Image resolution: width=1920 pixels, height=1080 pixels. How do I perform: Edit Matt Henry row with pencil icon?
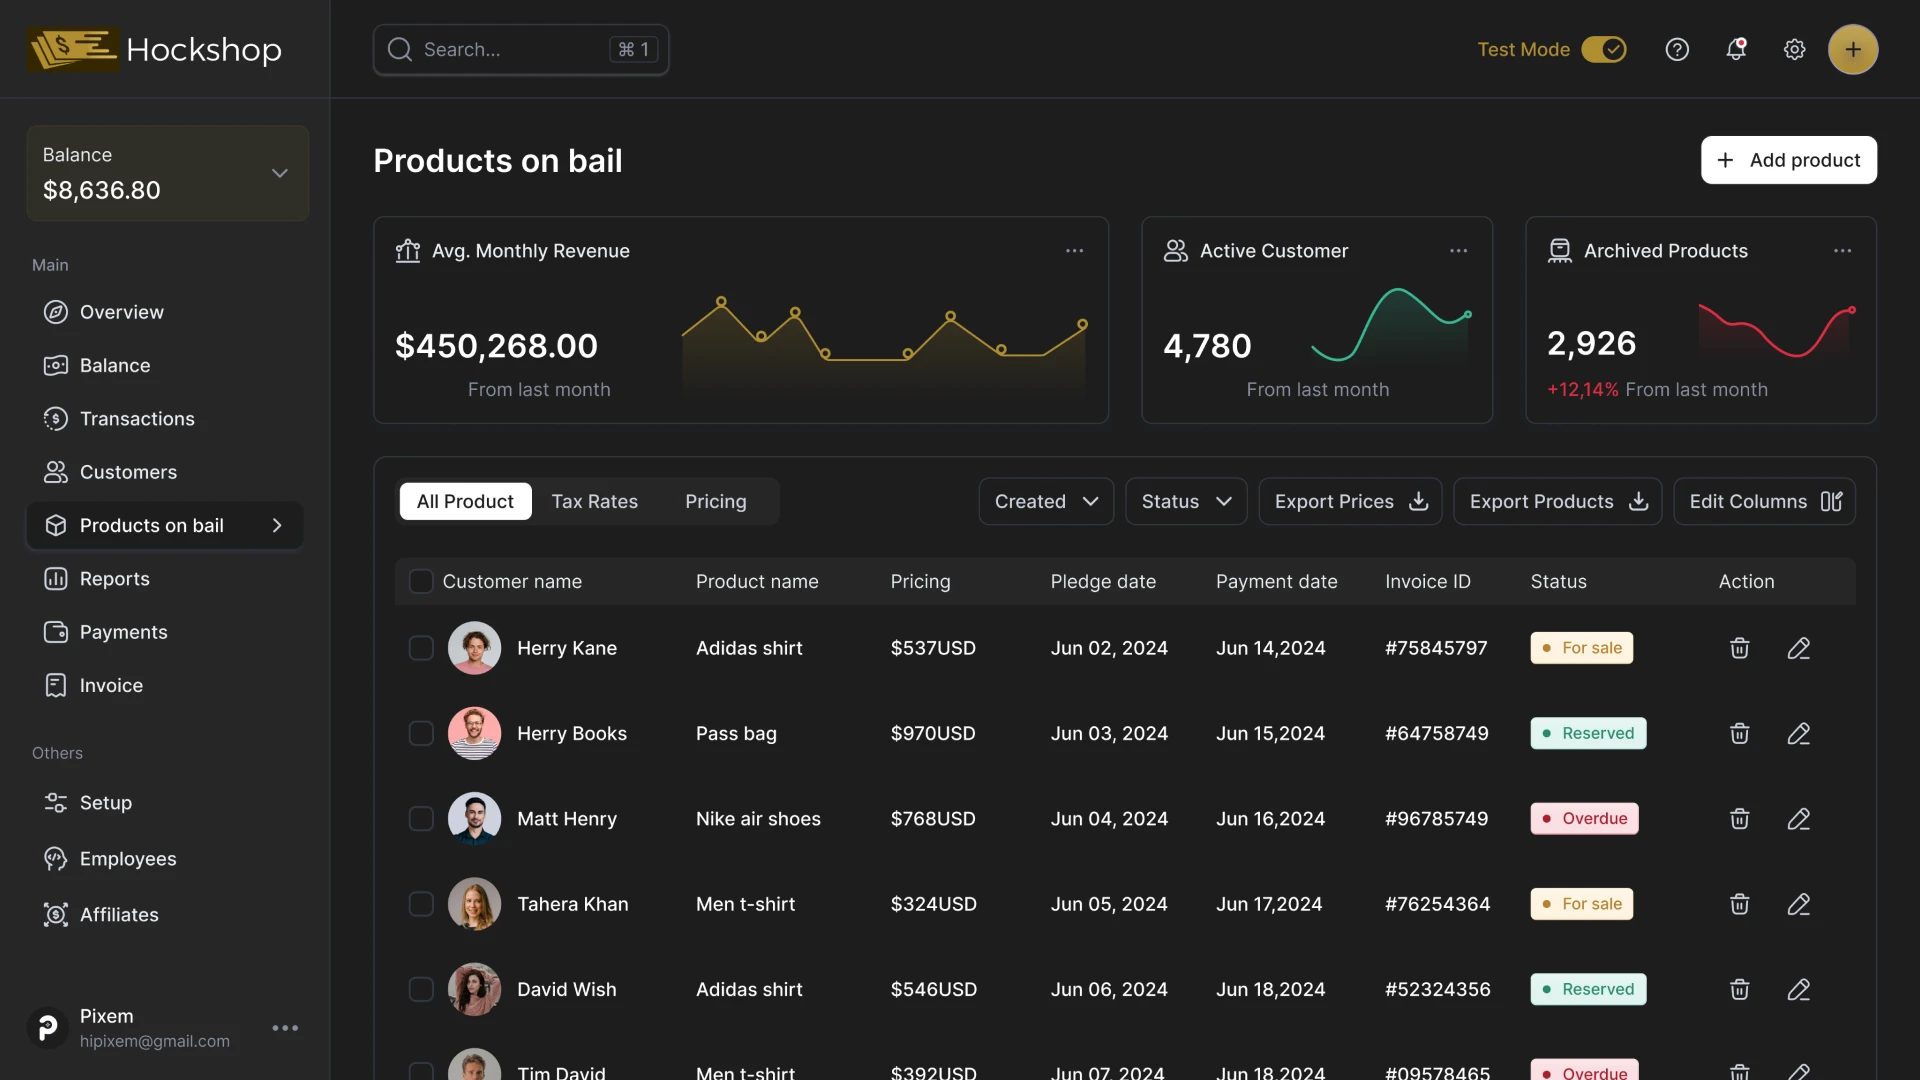point(1799,819)
